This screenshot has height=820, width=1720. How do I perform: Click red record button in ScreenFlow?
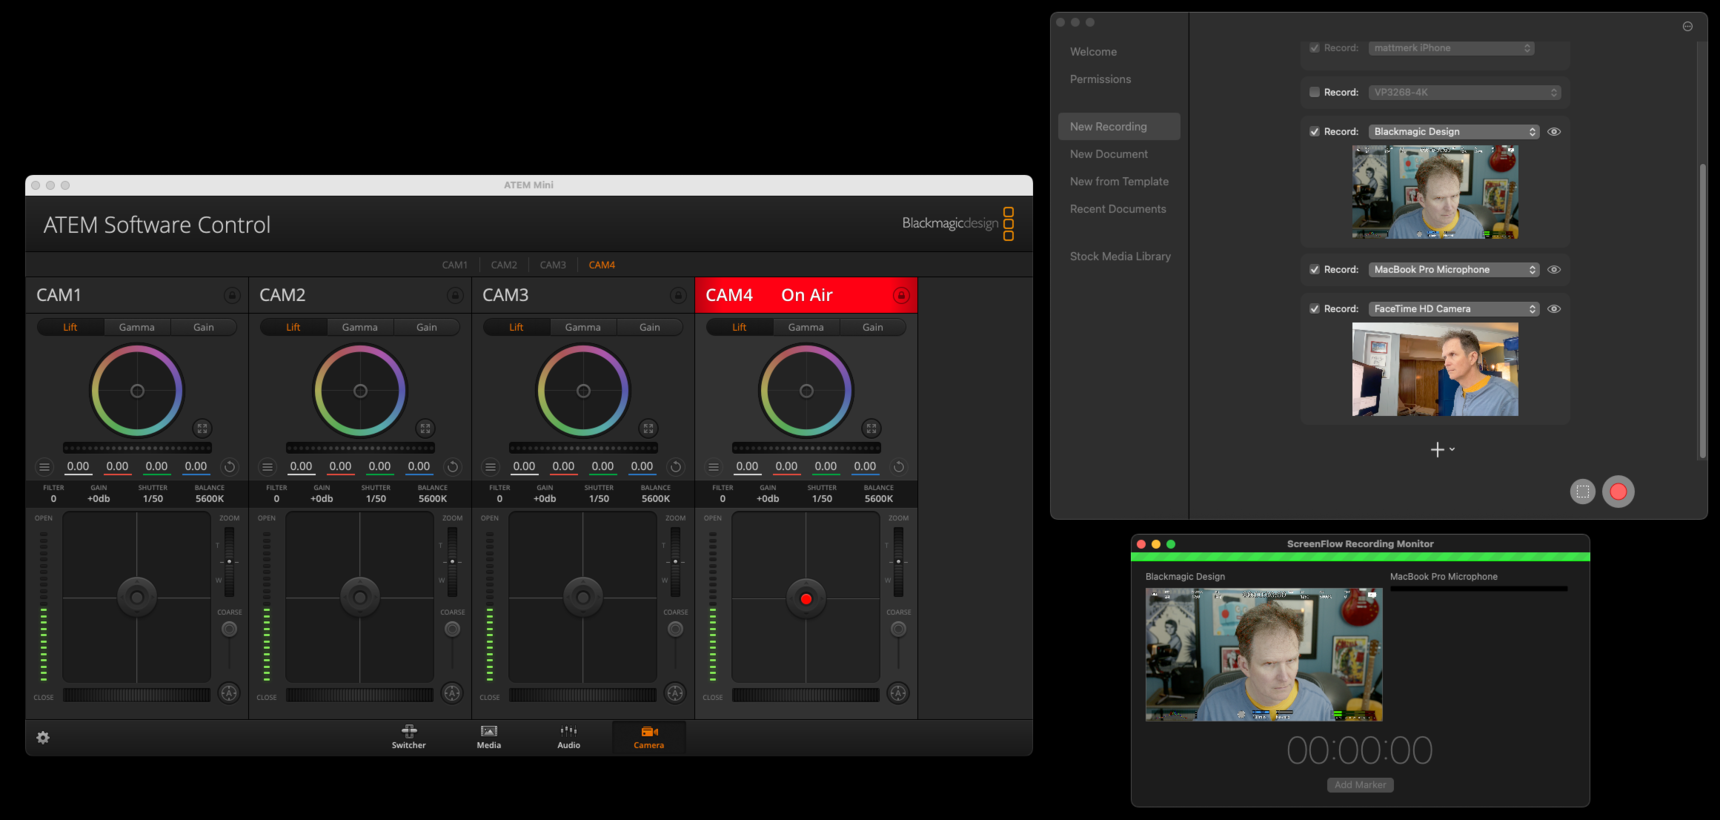(x=1618, y=491)
